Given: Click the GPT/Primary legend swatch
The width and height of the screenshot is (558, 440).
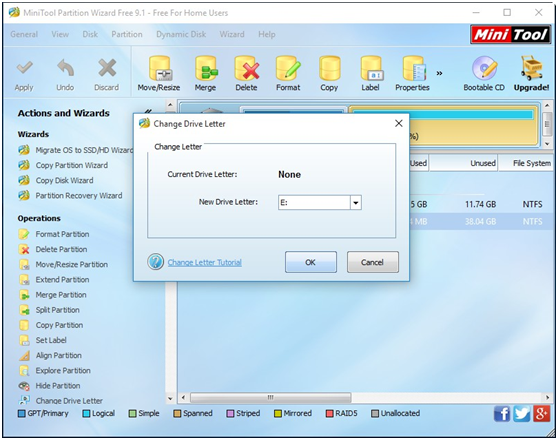Looking at the screenshot, I should [22, 414].
